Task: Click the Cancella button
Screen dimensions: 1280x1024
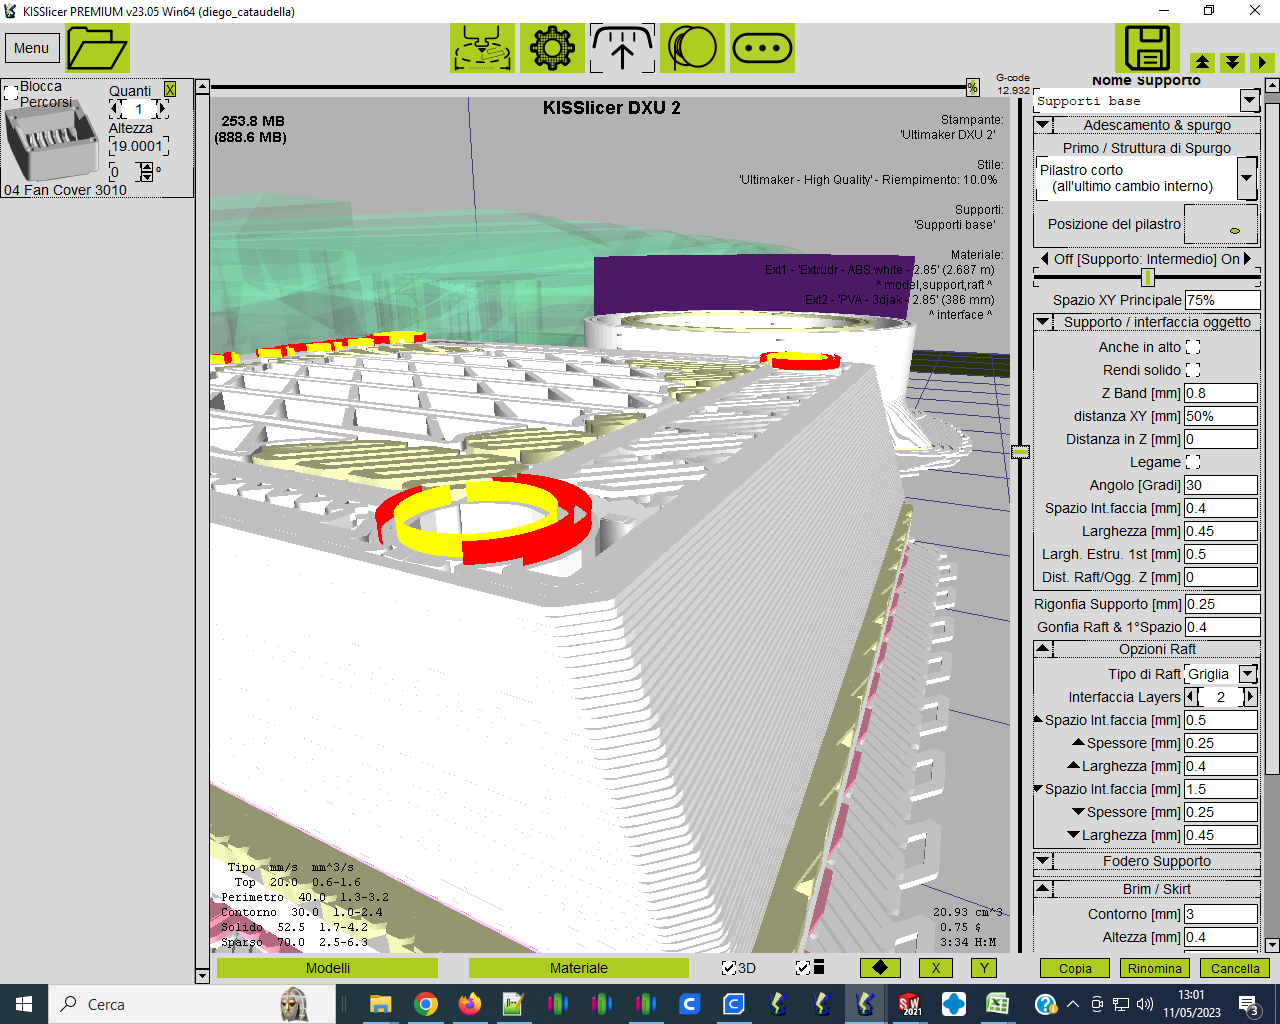Action: point(1235,968)
